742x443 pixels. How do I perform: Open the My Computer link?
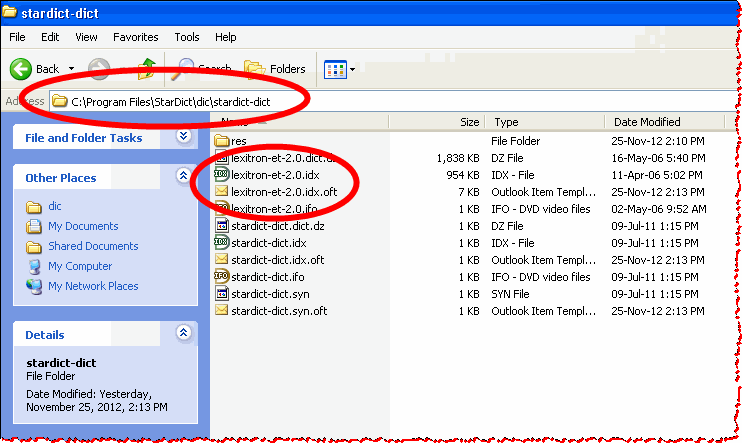[80, 266]
